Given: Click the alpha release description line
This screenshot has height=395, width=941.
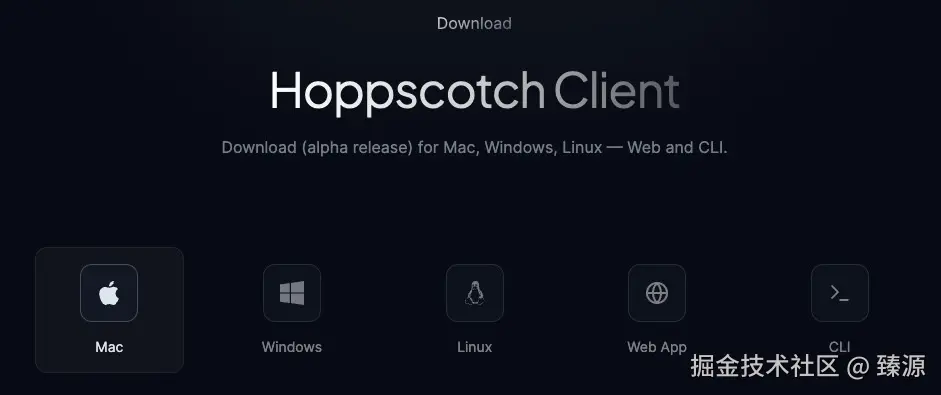Looking at the screenshot, I should pyautogui.click(x=474, y=147).
